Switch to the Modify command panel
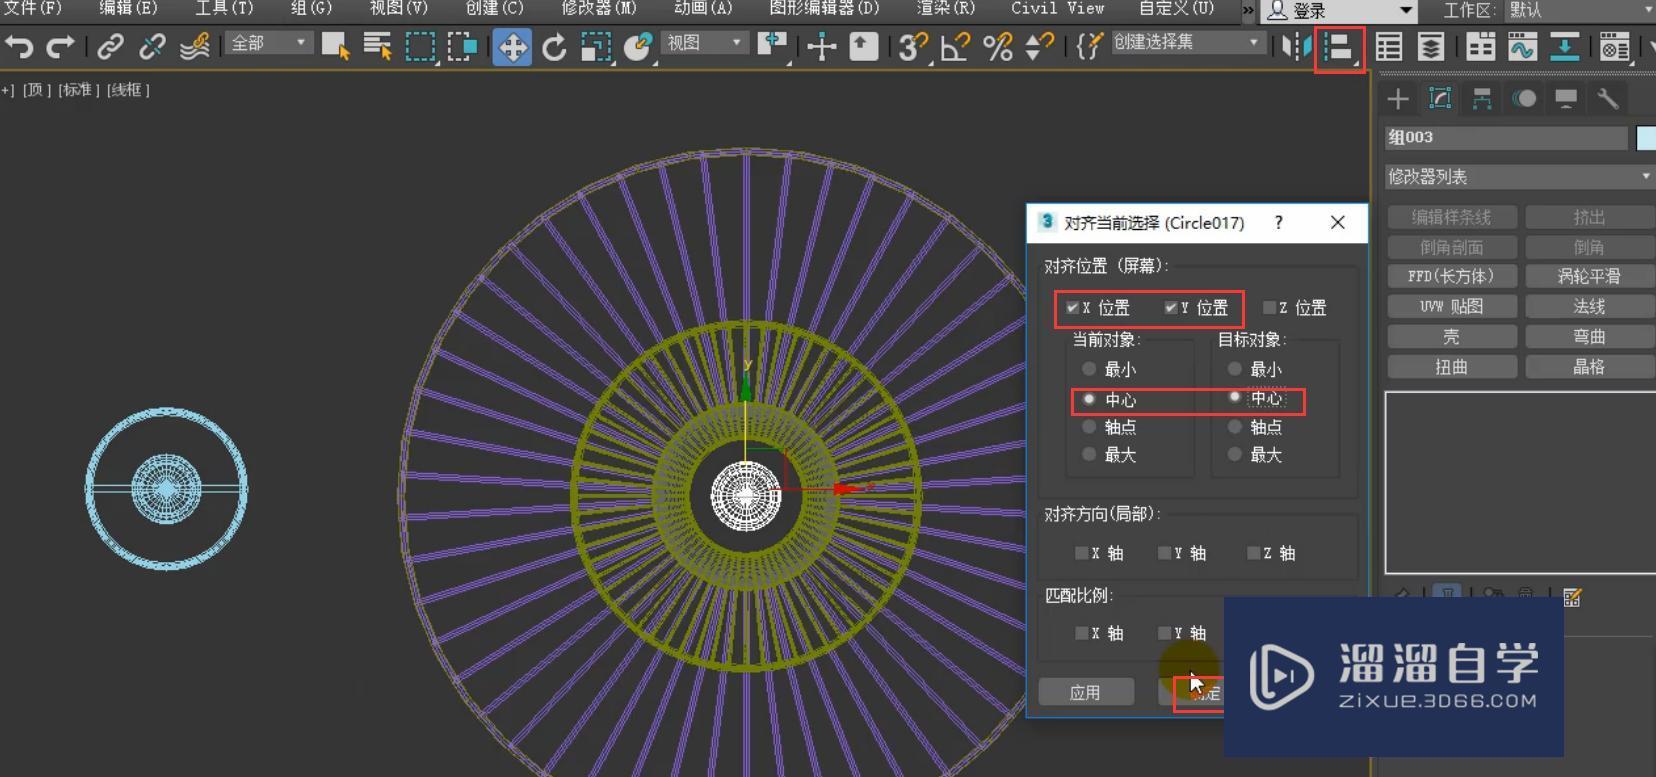This screenshot has width=1656, height=777. 1440,98
